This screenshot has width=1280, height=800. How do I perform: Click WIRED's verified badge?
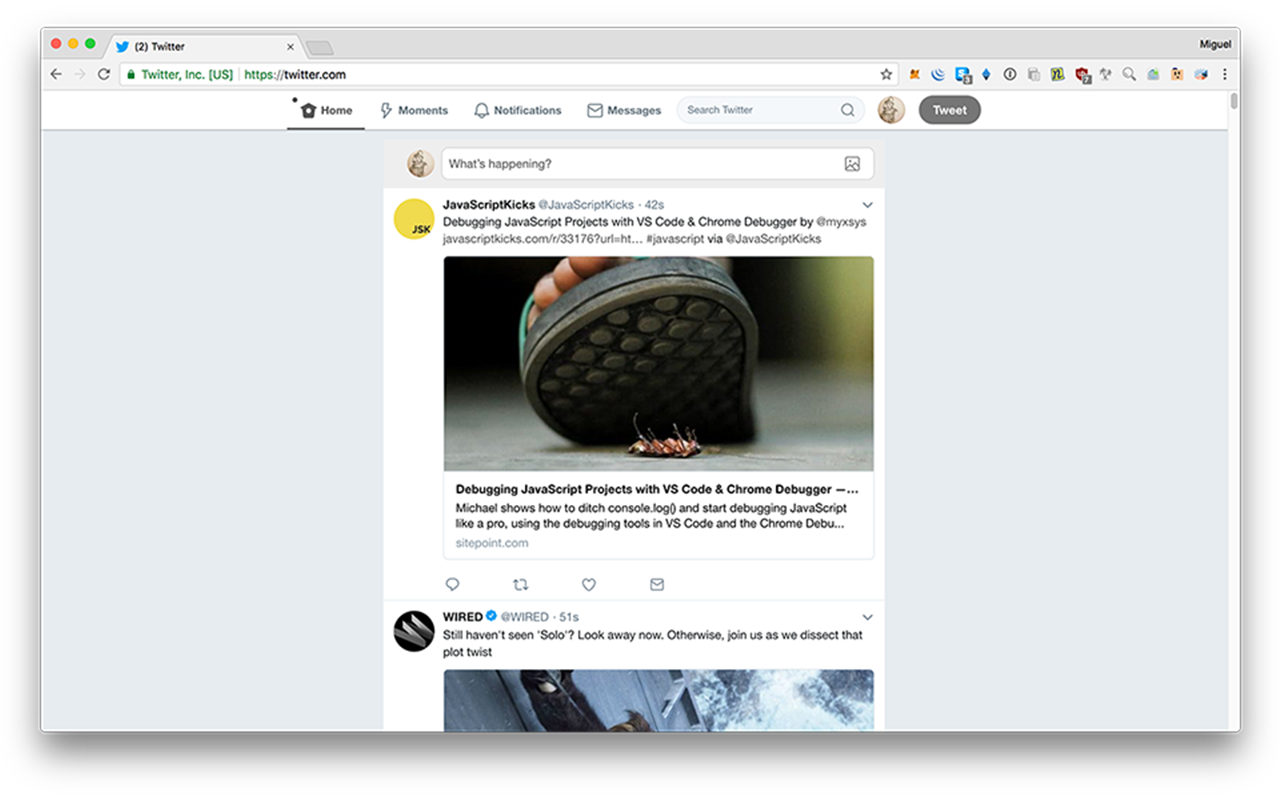(491, 616)
